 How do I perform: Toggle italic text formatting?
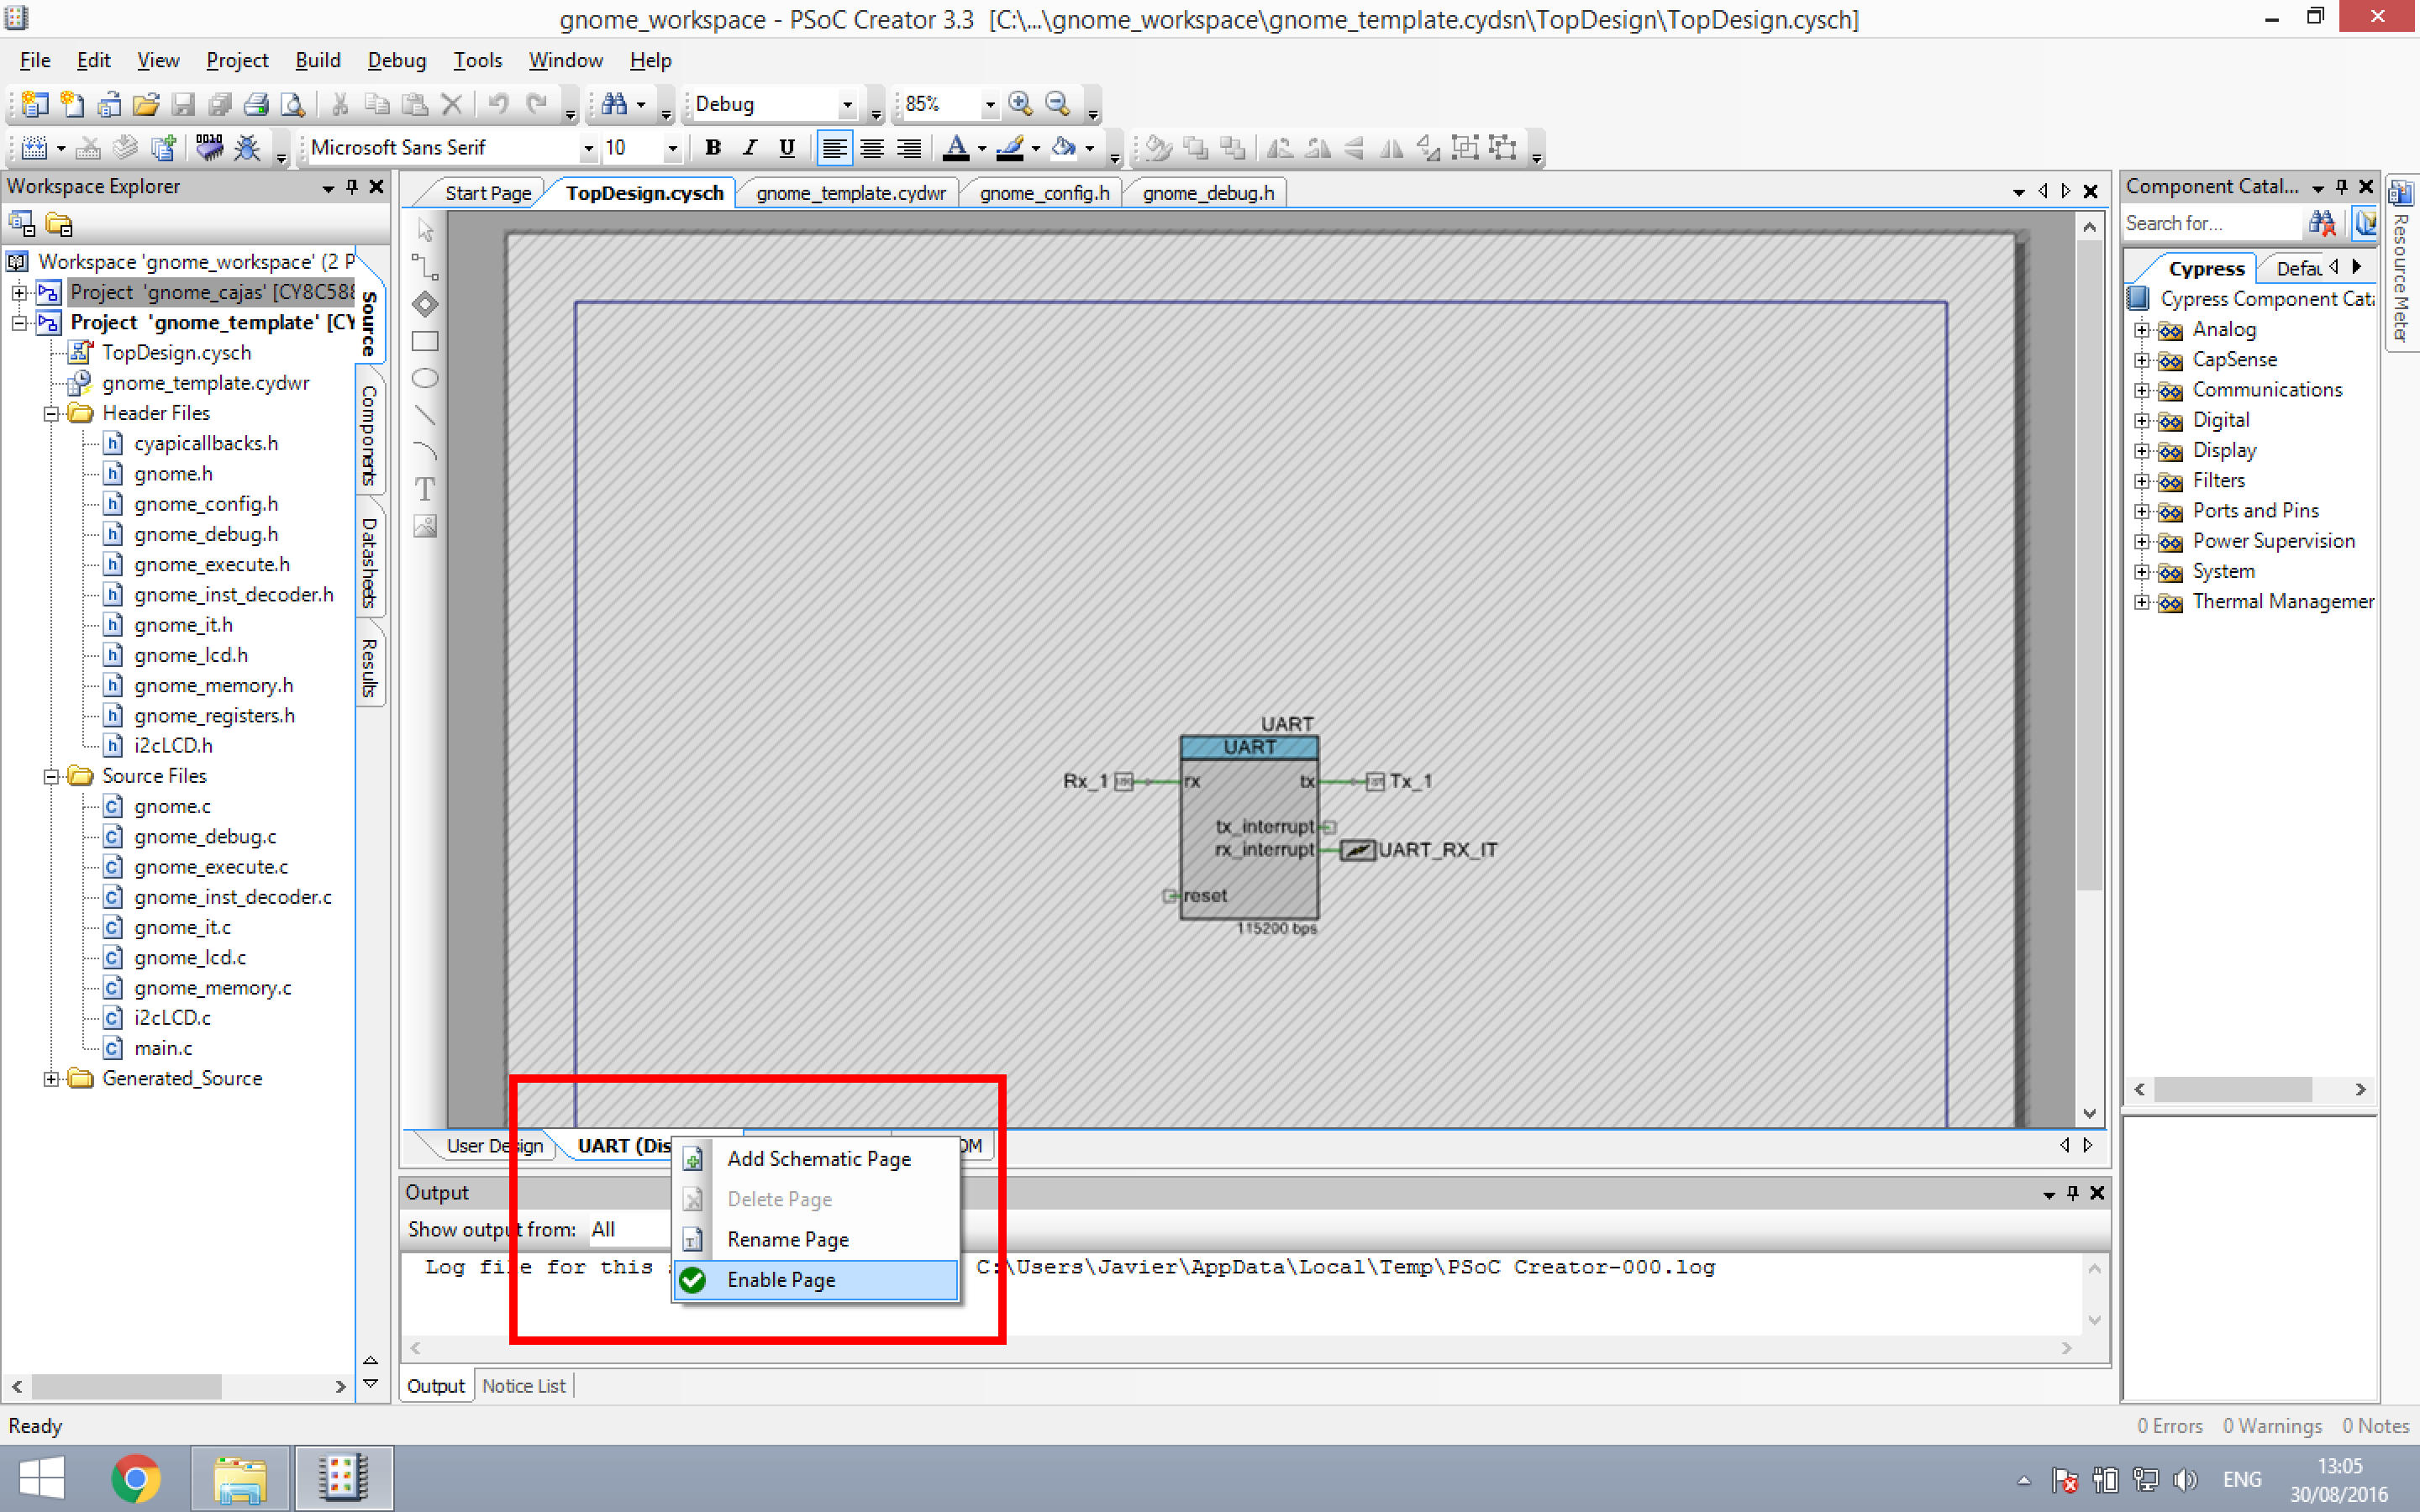(x=750, y=148)
